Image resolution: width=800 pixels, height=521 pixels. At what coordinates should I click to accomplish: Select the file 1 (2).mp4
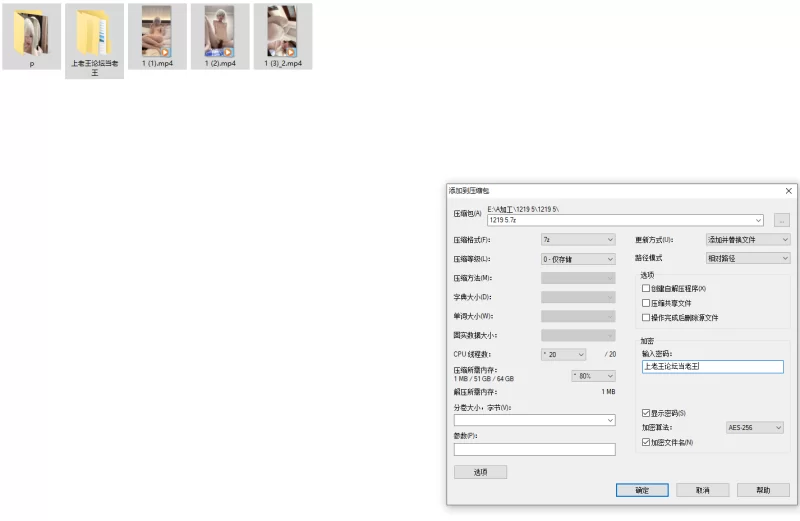(220, 37)
